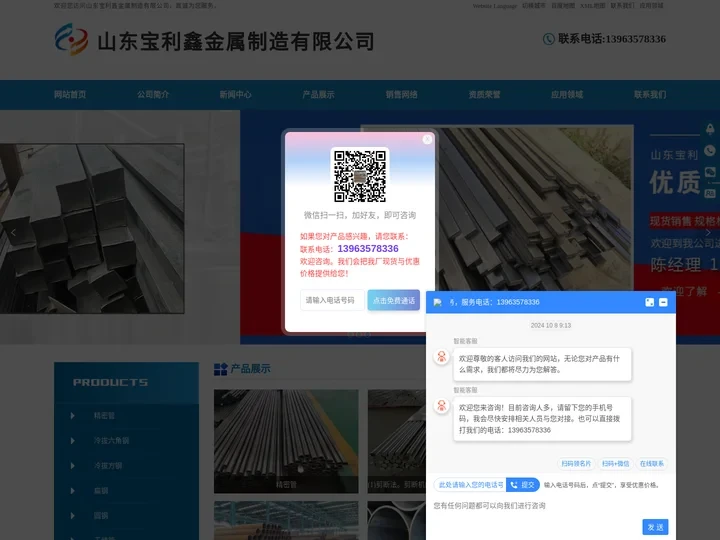
Task: Click the WeChat icon in side toolbar
Action: [x=710, y=172]
